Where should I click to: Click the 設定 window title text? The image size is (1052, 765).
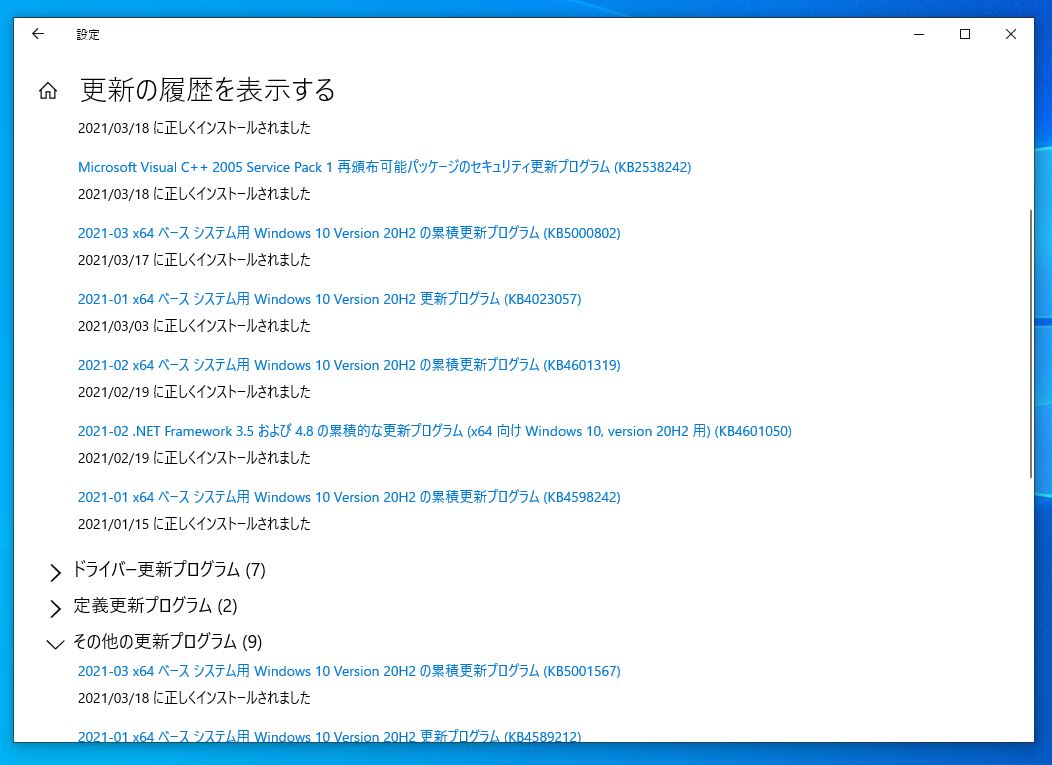pos(88,34)
